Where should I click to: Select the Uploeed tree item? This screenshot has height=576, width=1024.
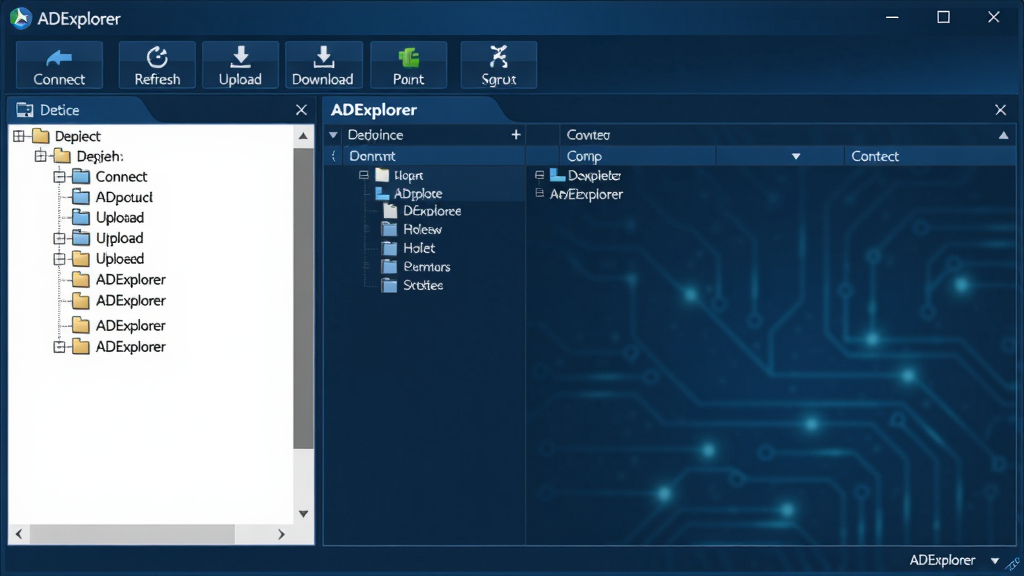(120, 259)
